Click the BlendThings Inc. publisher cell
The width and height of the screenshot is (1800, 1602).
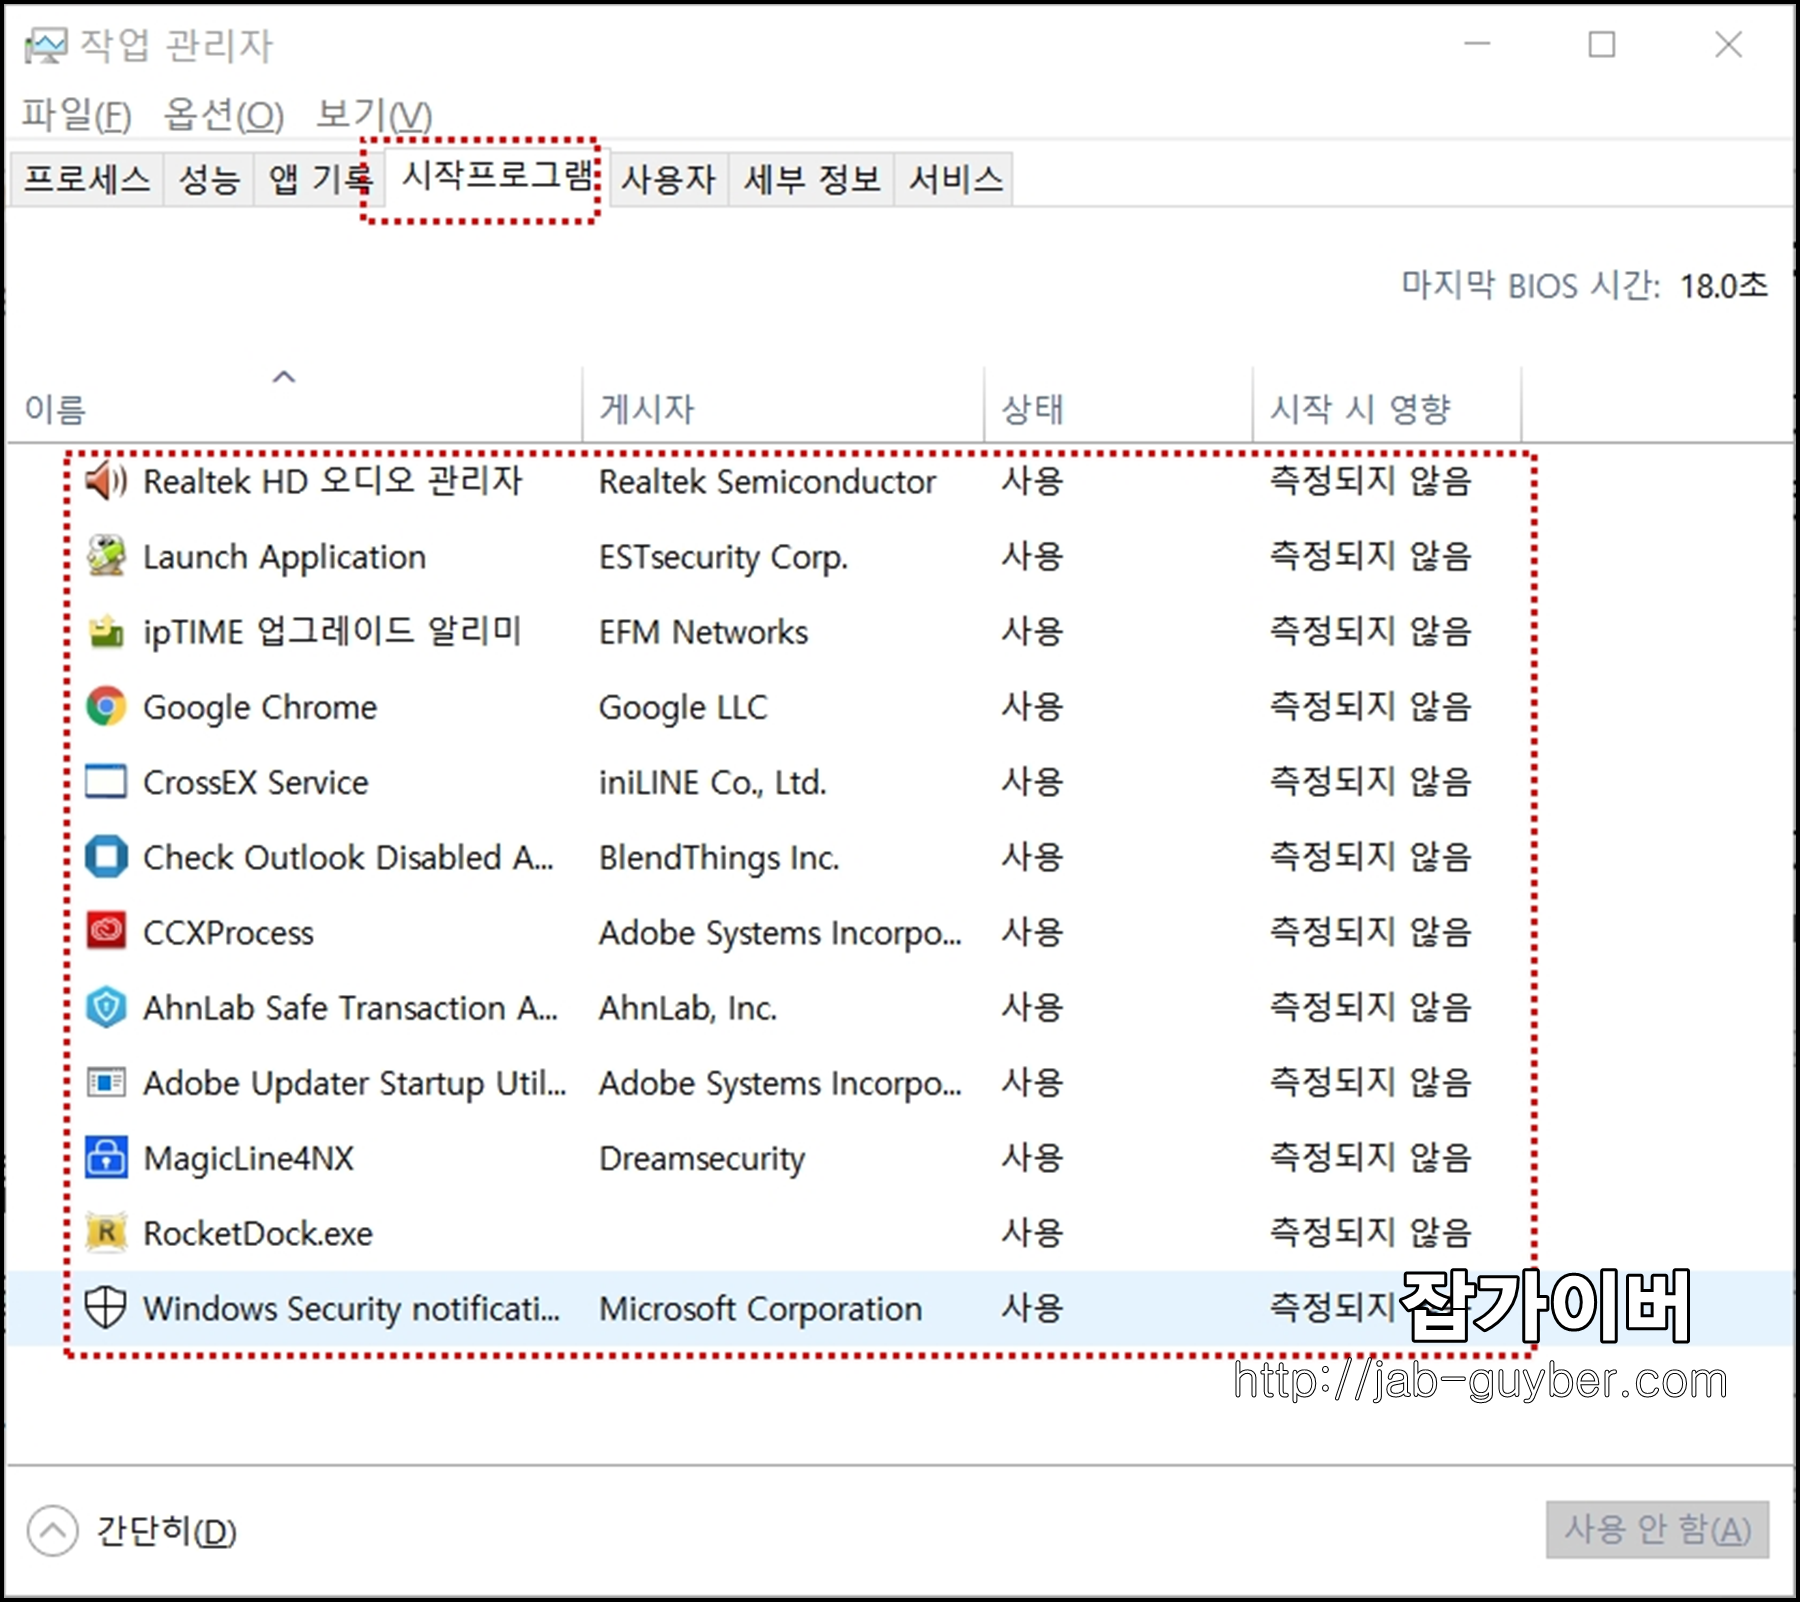[x=718, y=858]
